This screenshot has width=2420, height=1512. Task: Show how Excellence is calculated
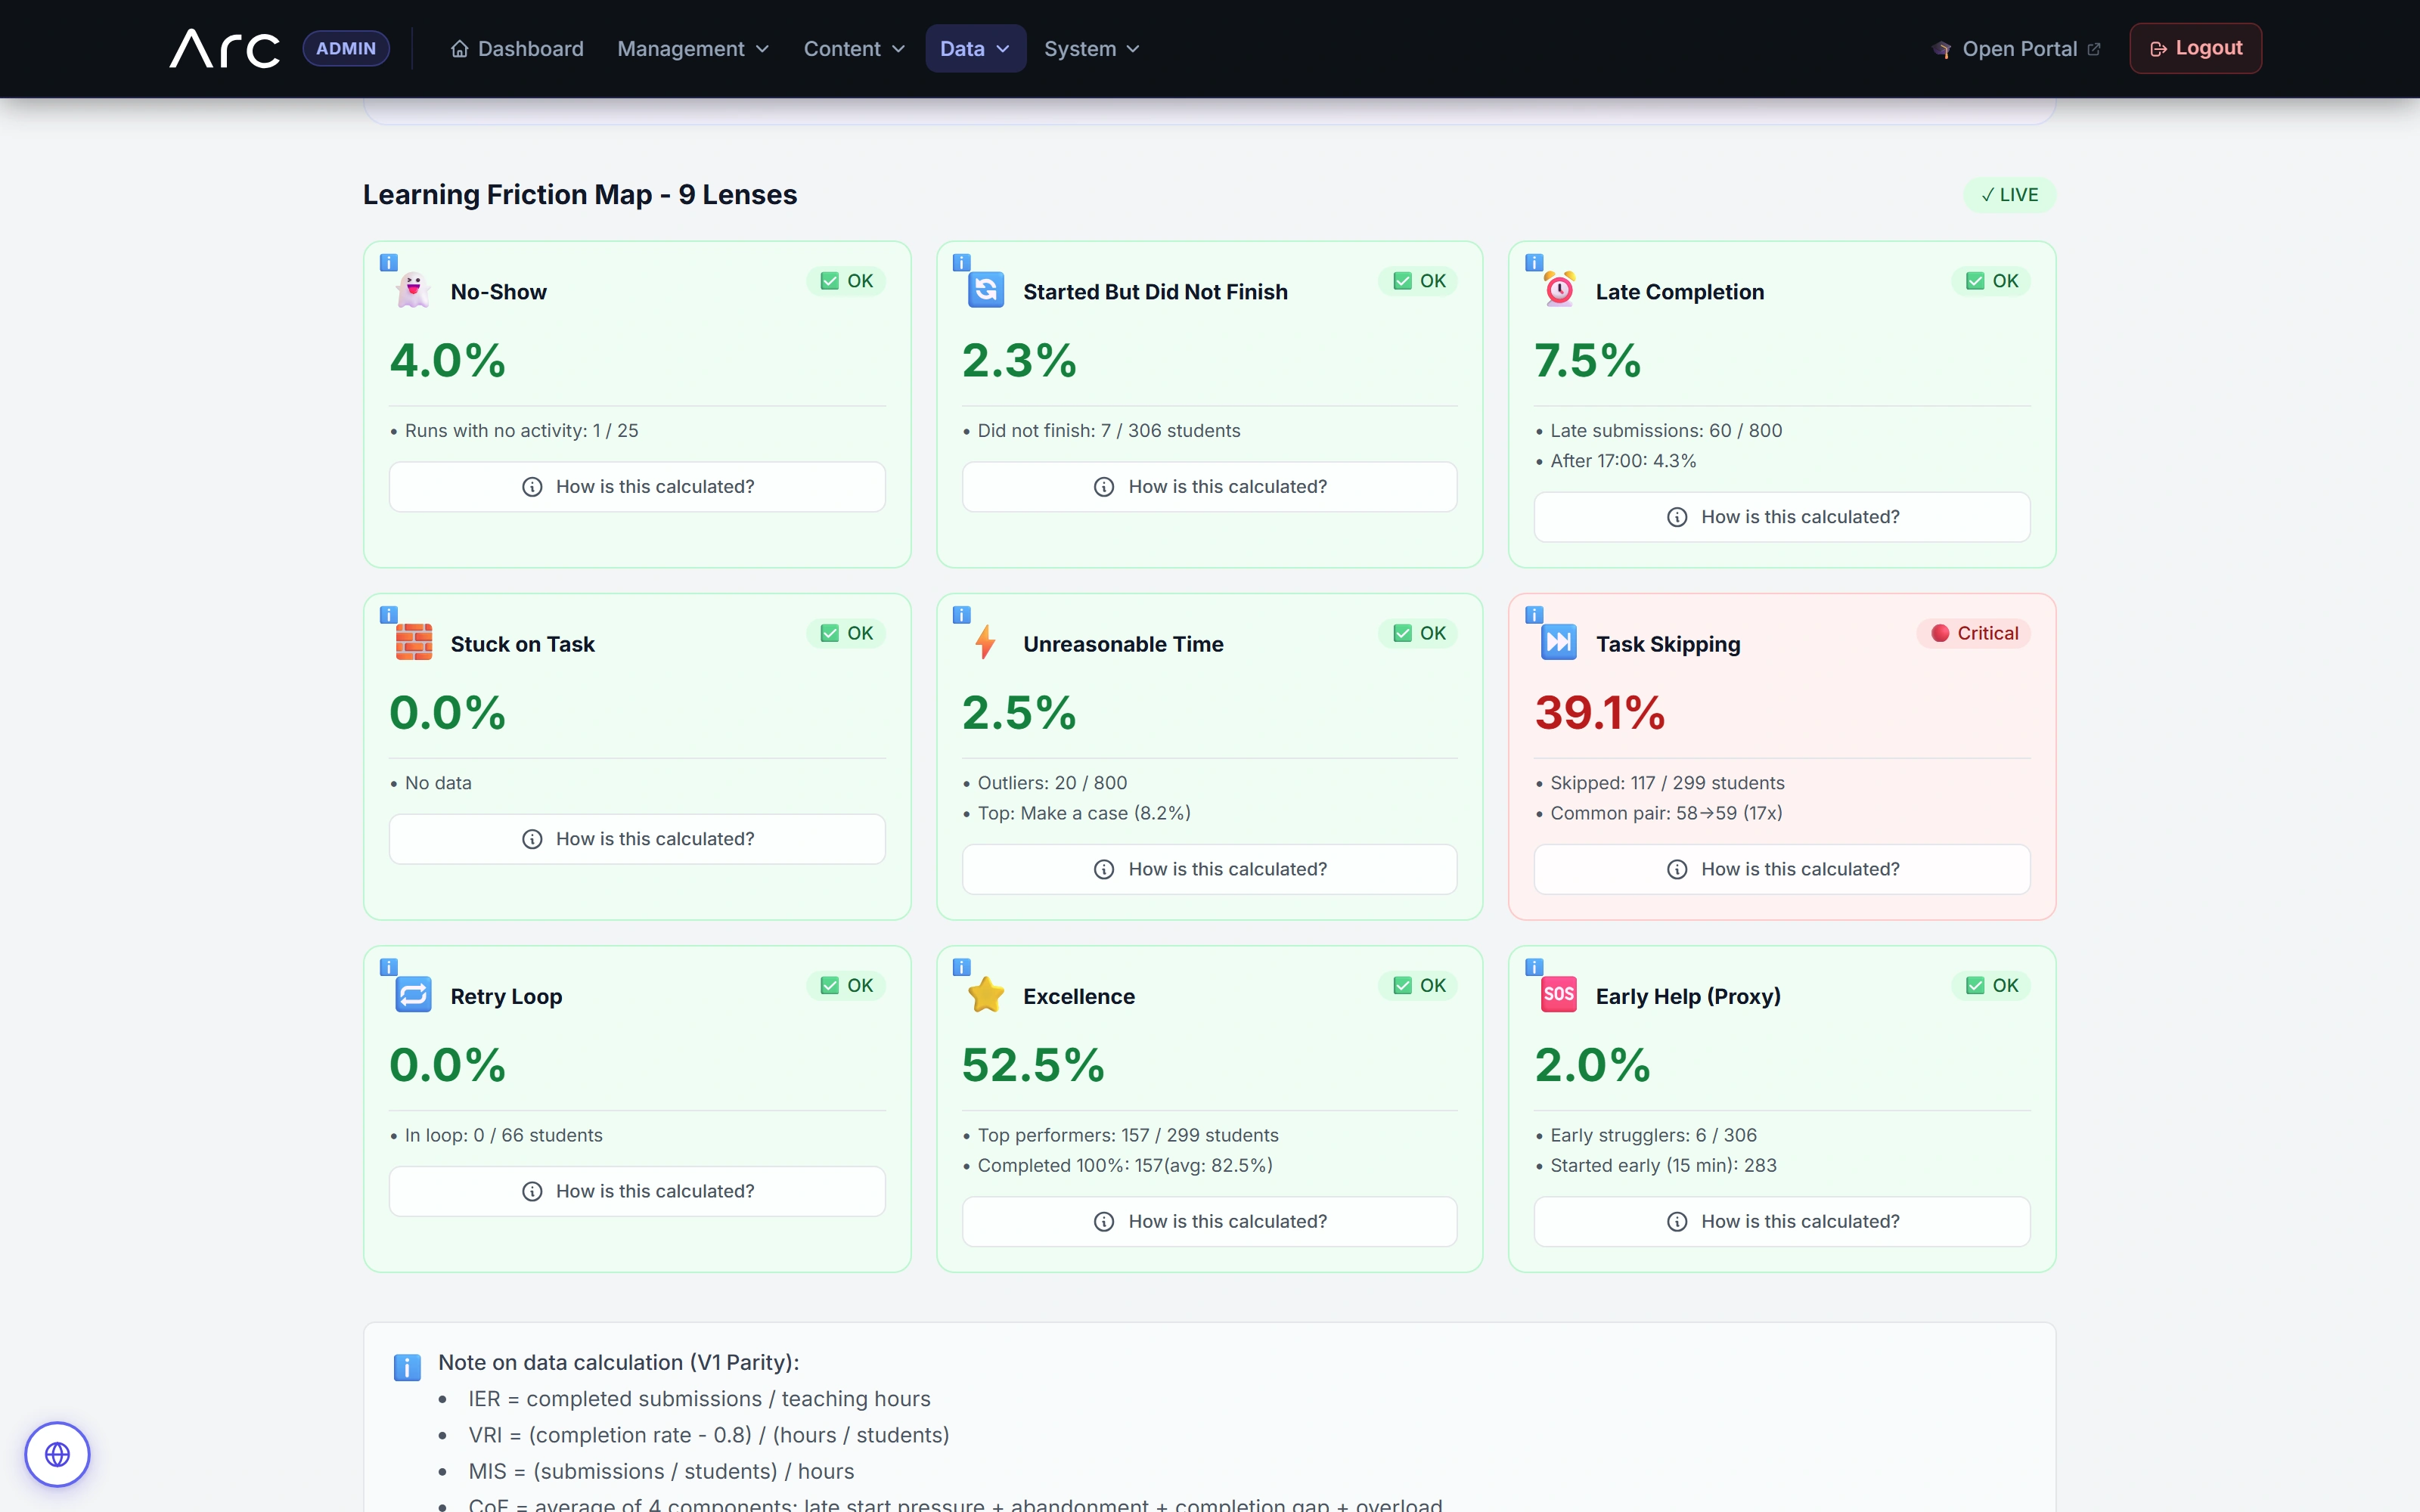(1209, 1221)
